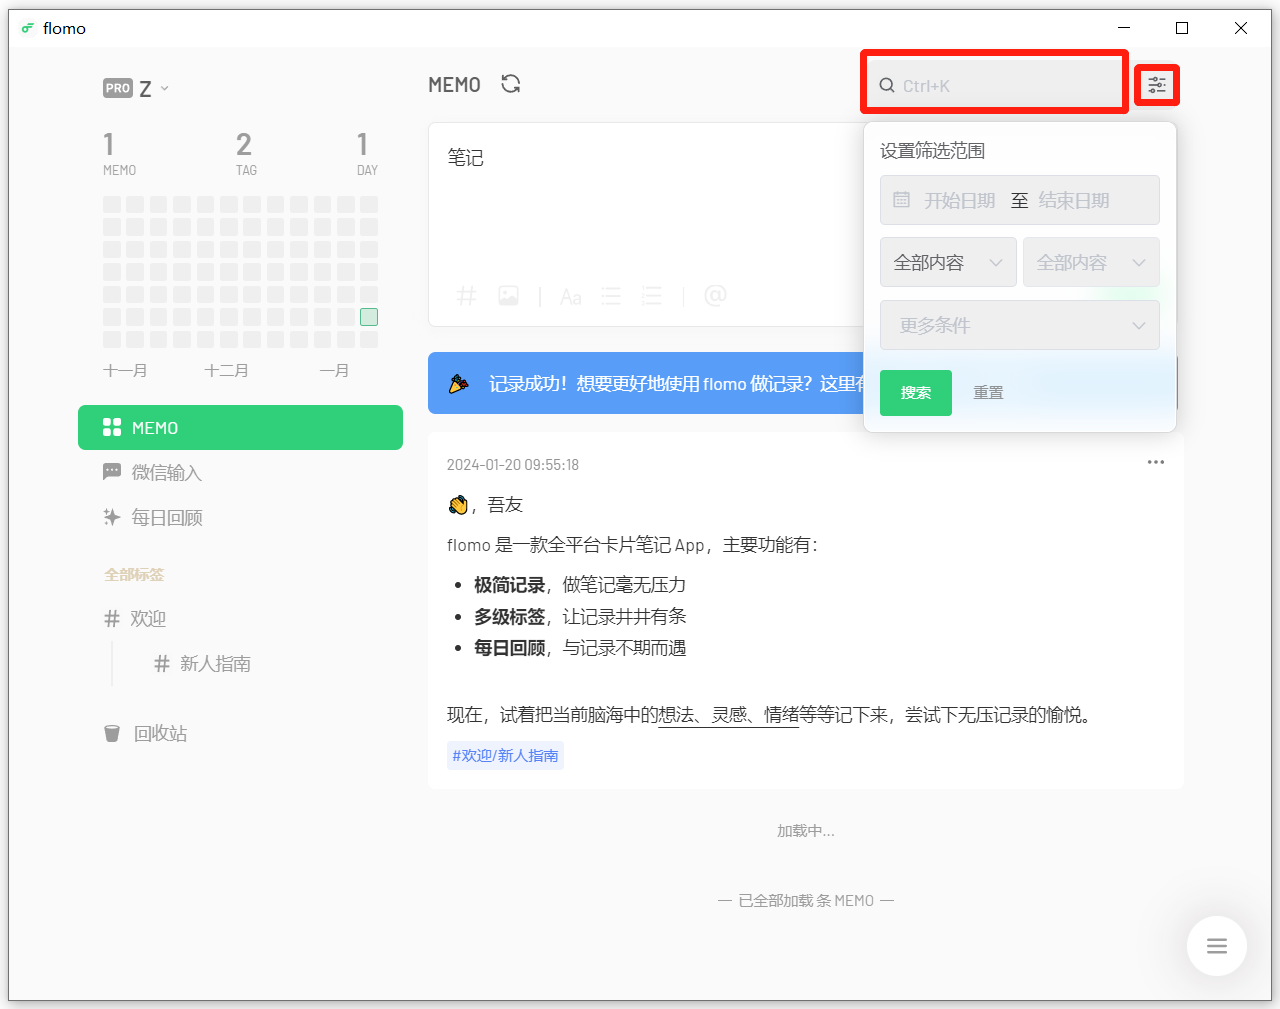Open the three-dot menu on memo card
This screenshot has height=1009, width=1280.
(x=1156, y=462)
